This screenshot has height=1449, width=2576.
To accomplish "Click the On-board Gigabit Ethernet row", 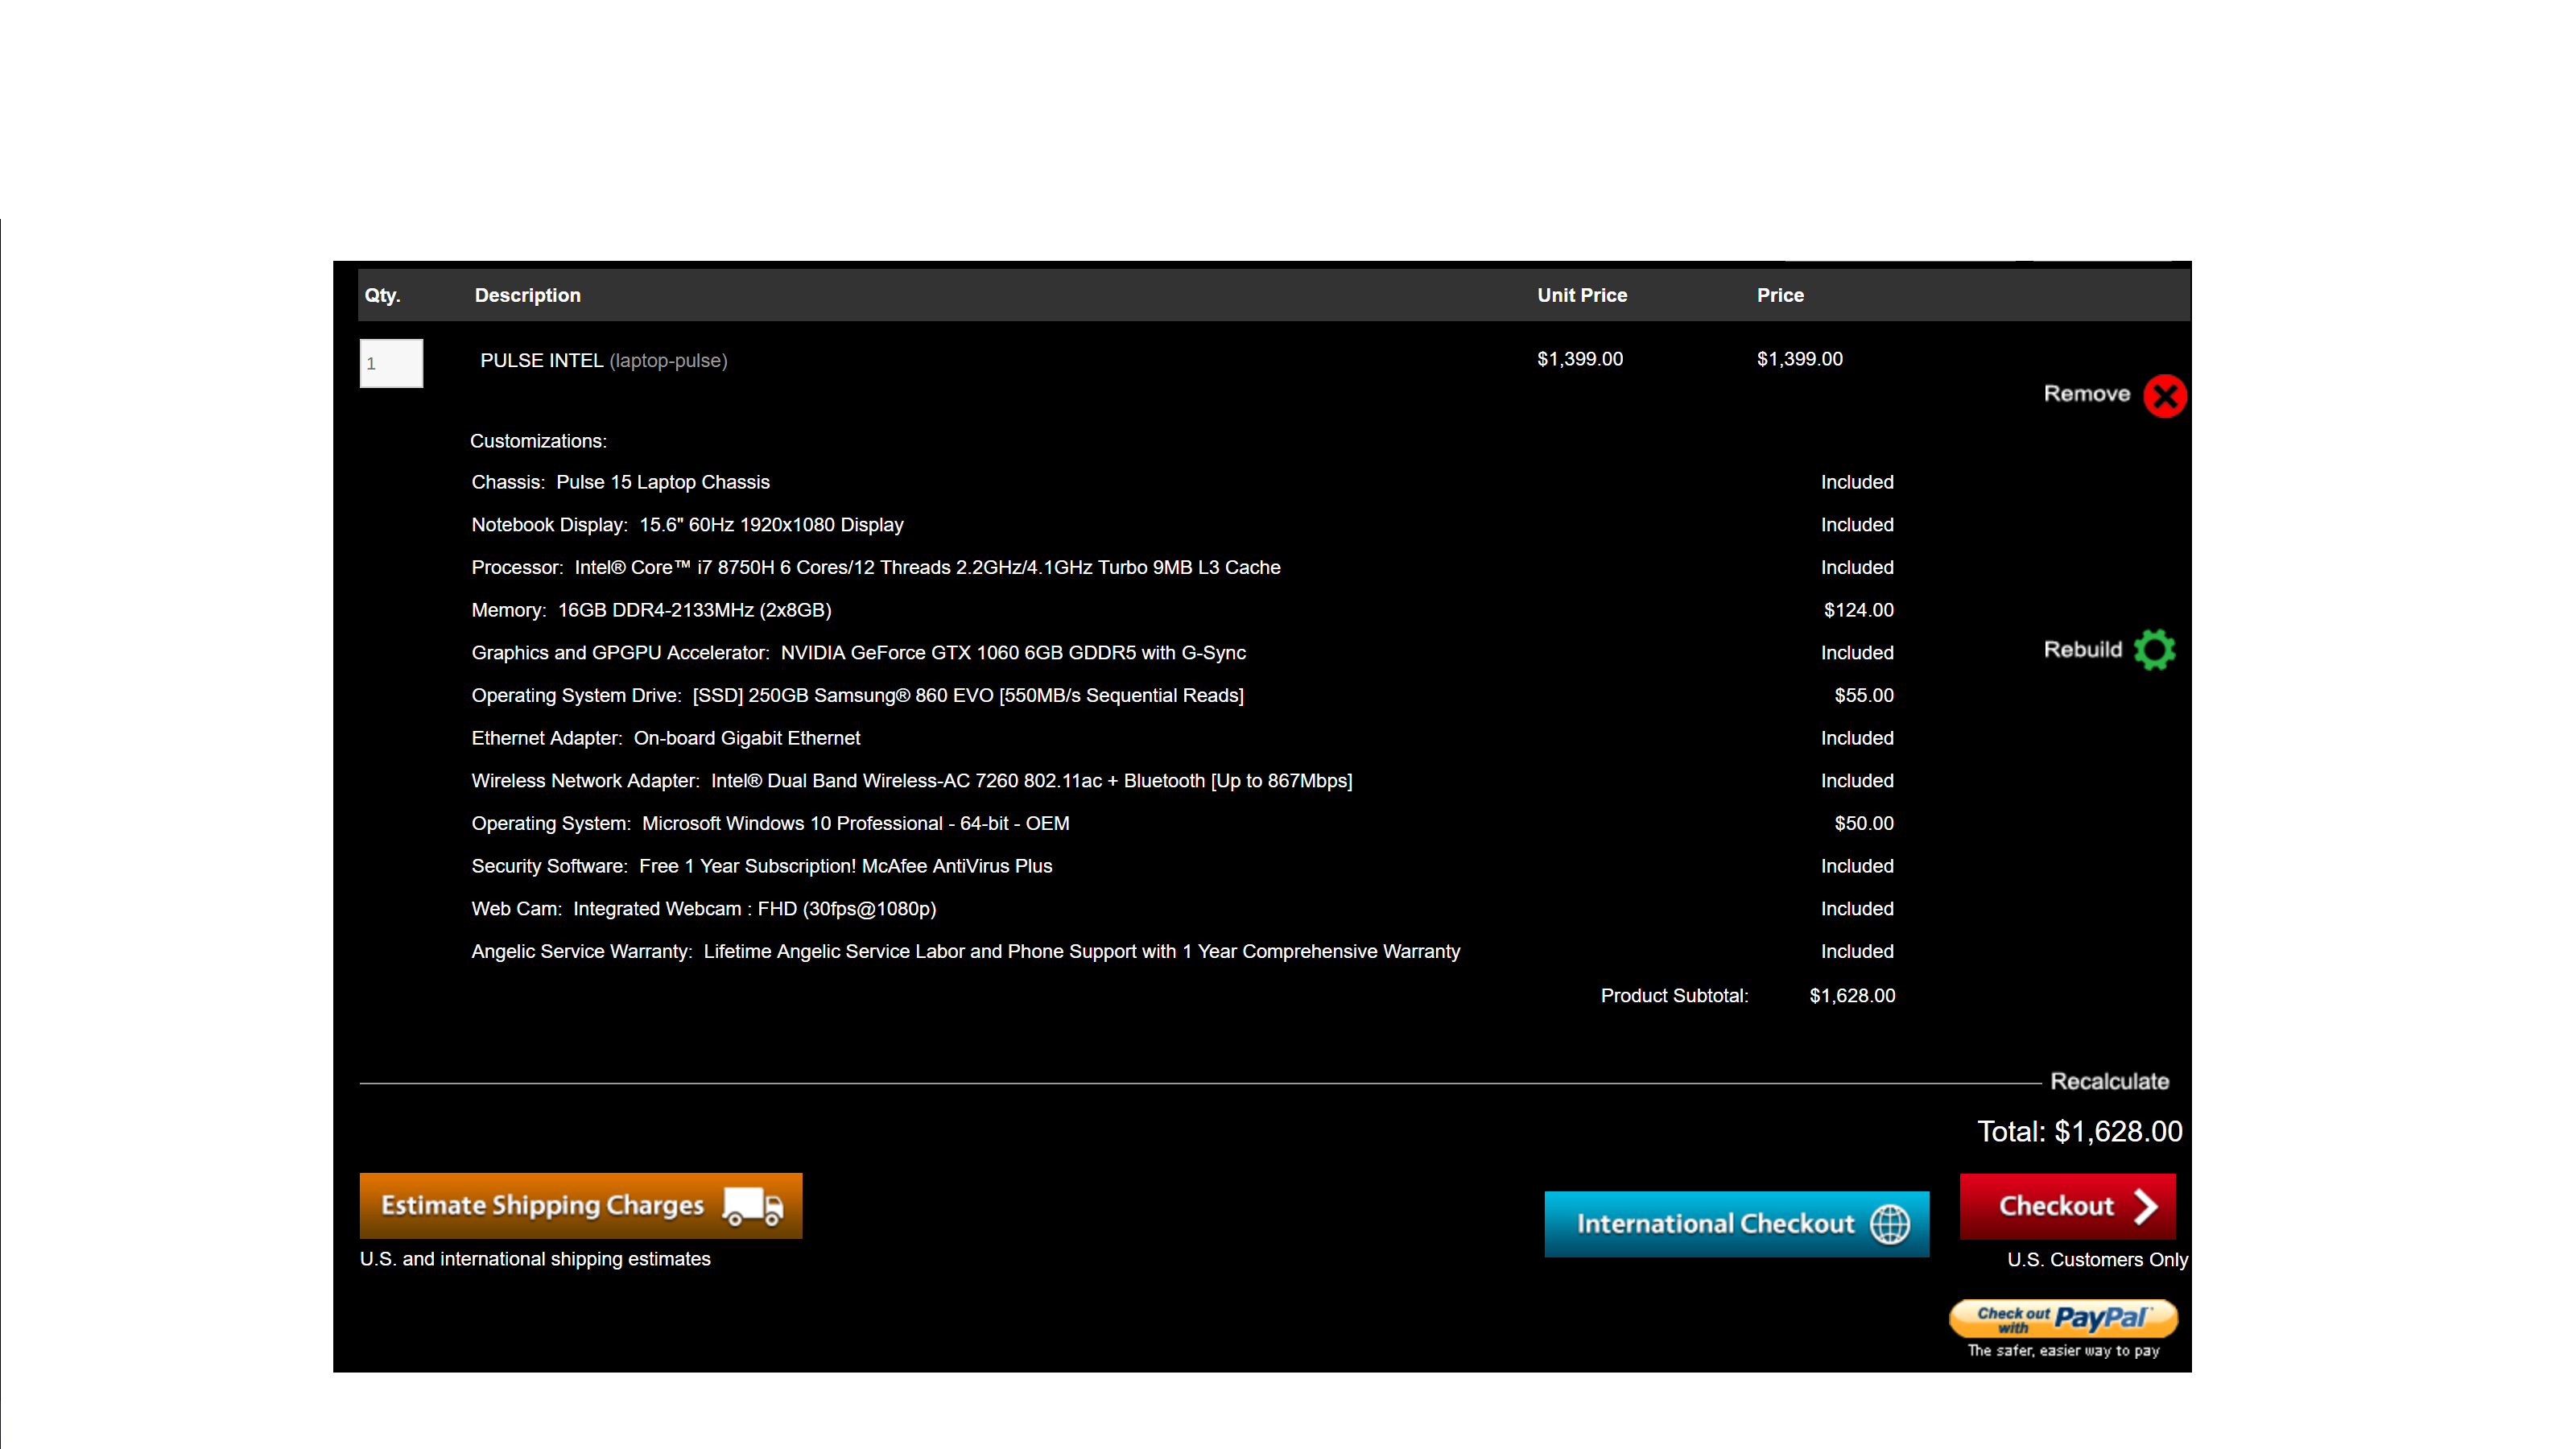I will coord(665,738).
